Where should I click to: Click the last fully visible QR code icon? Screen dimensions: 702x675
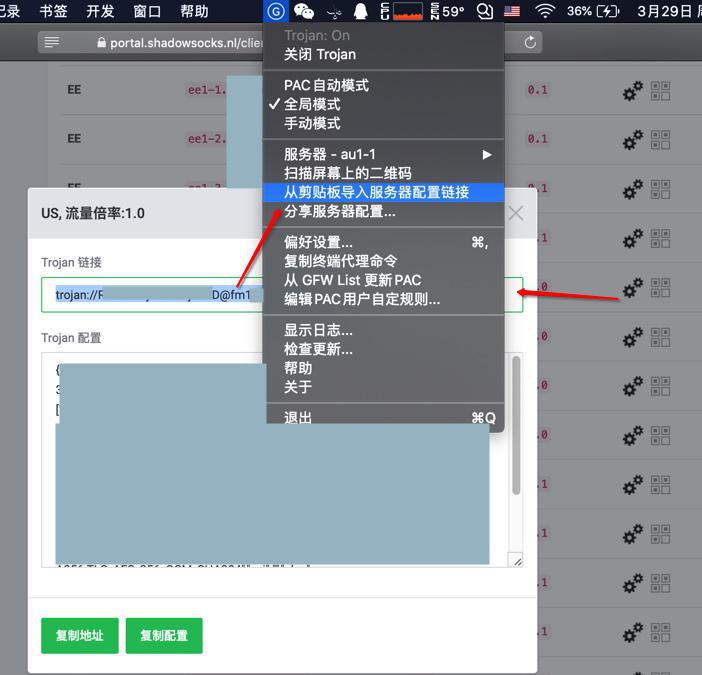(660, 632)
